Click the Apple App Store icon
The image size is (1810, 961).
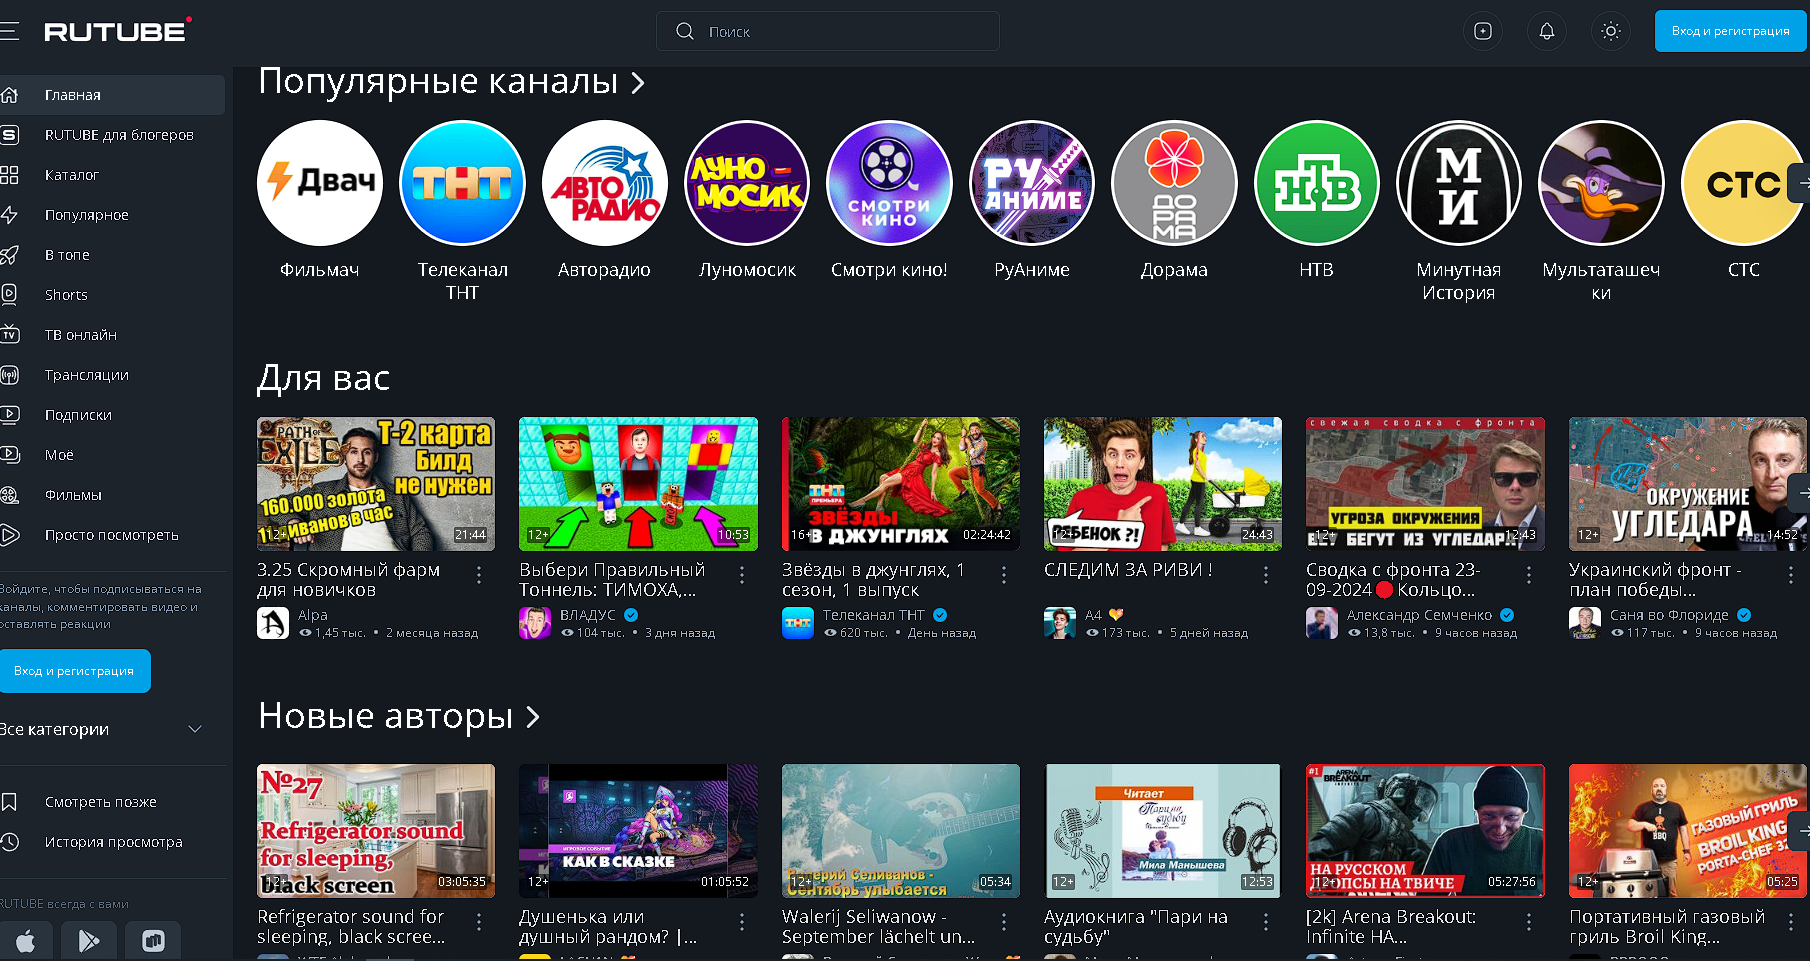pyautogui.click(x=26, y=941)
